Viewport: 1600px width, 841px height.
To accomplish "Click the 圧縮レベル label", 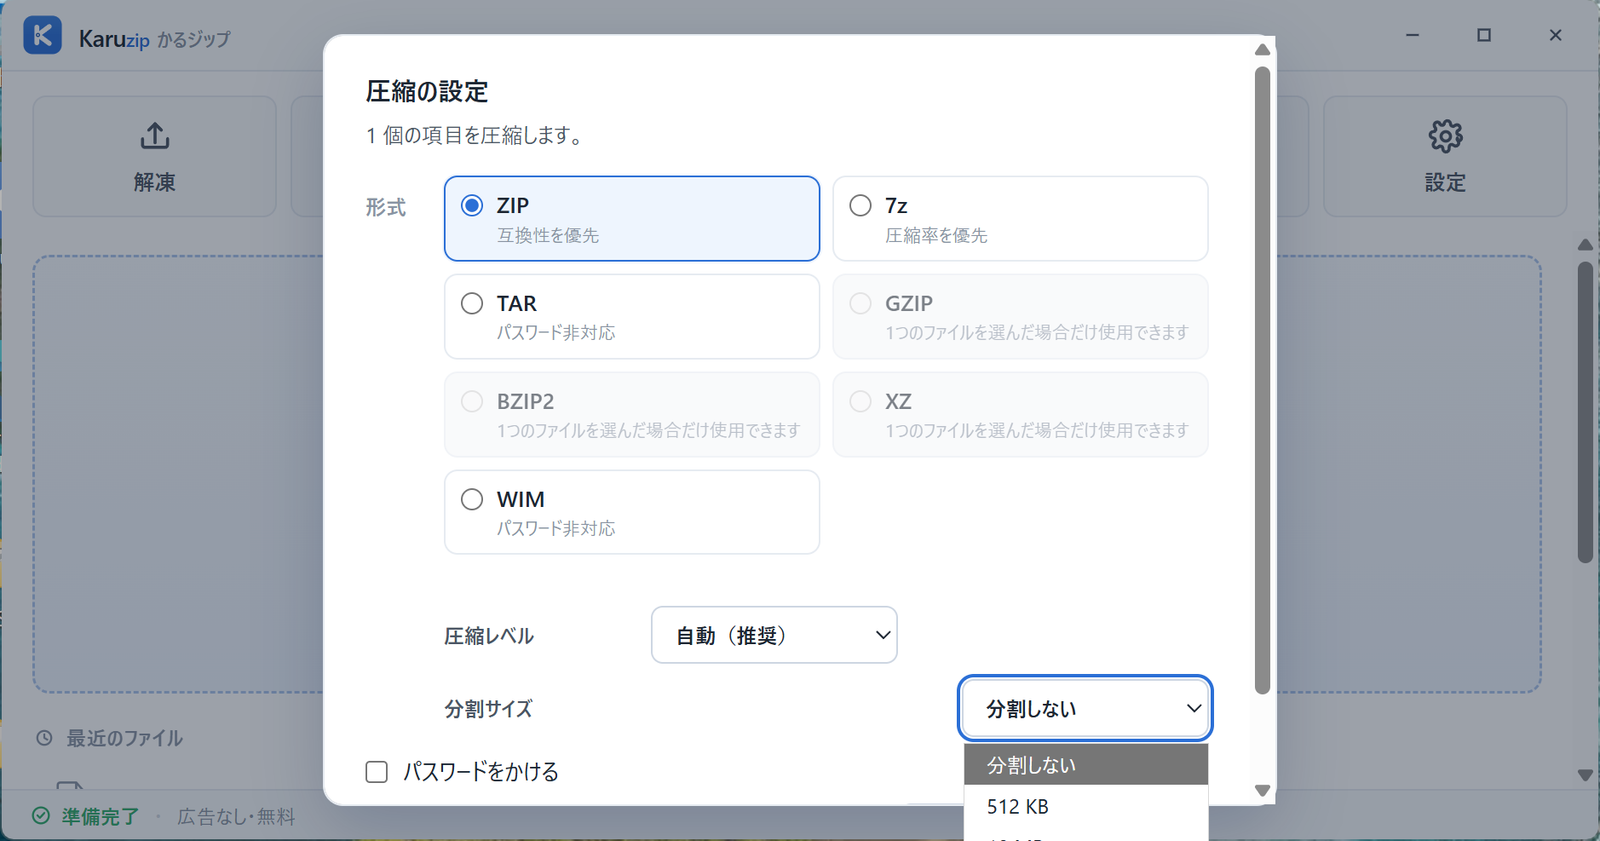I will coord(489,636).
